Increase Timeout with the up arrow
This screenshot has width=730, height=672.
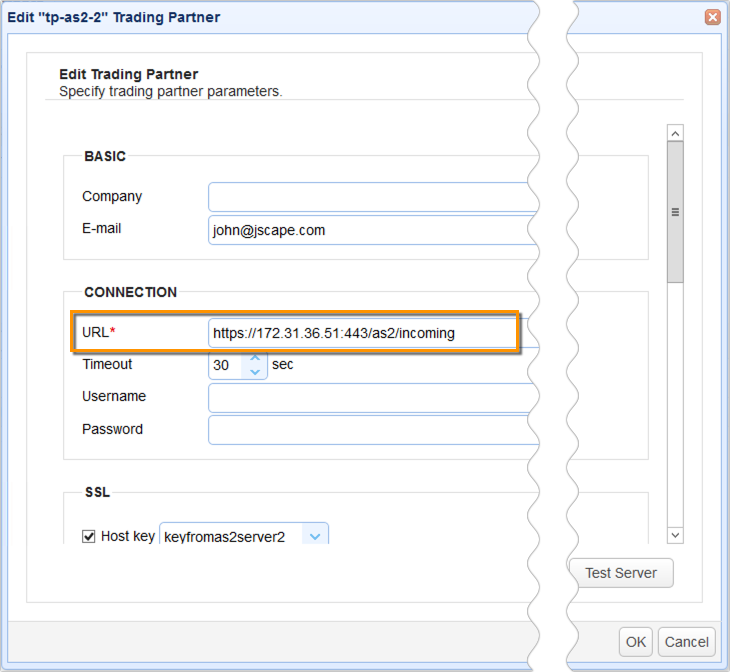[x=255, y=358]
